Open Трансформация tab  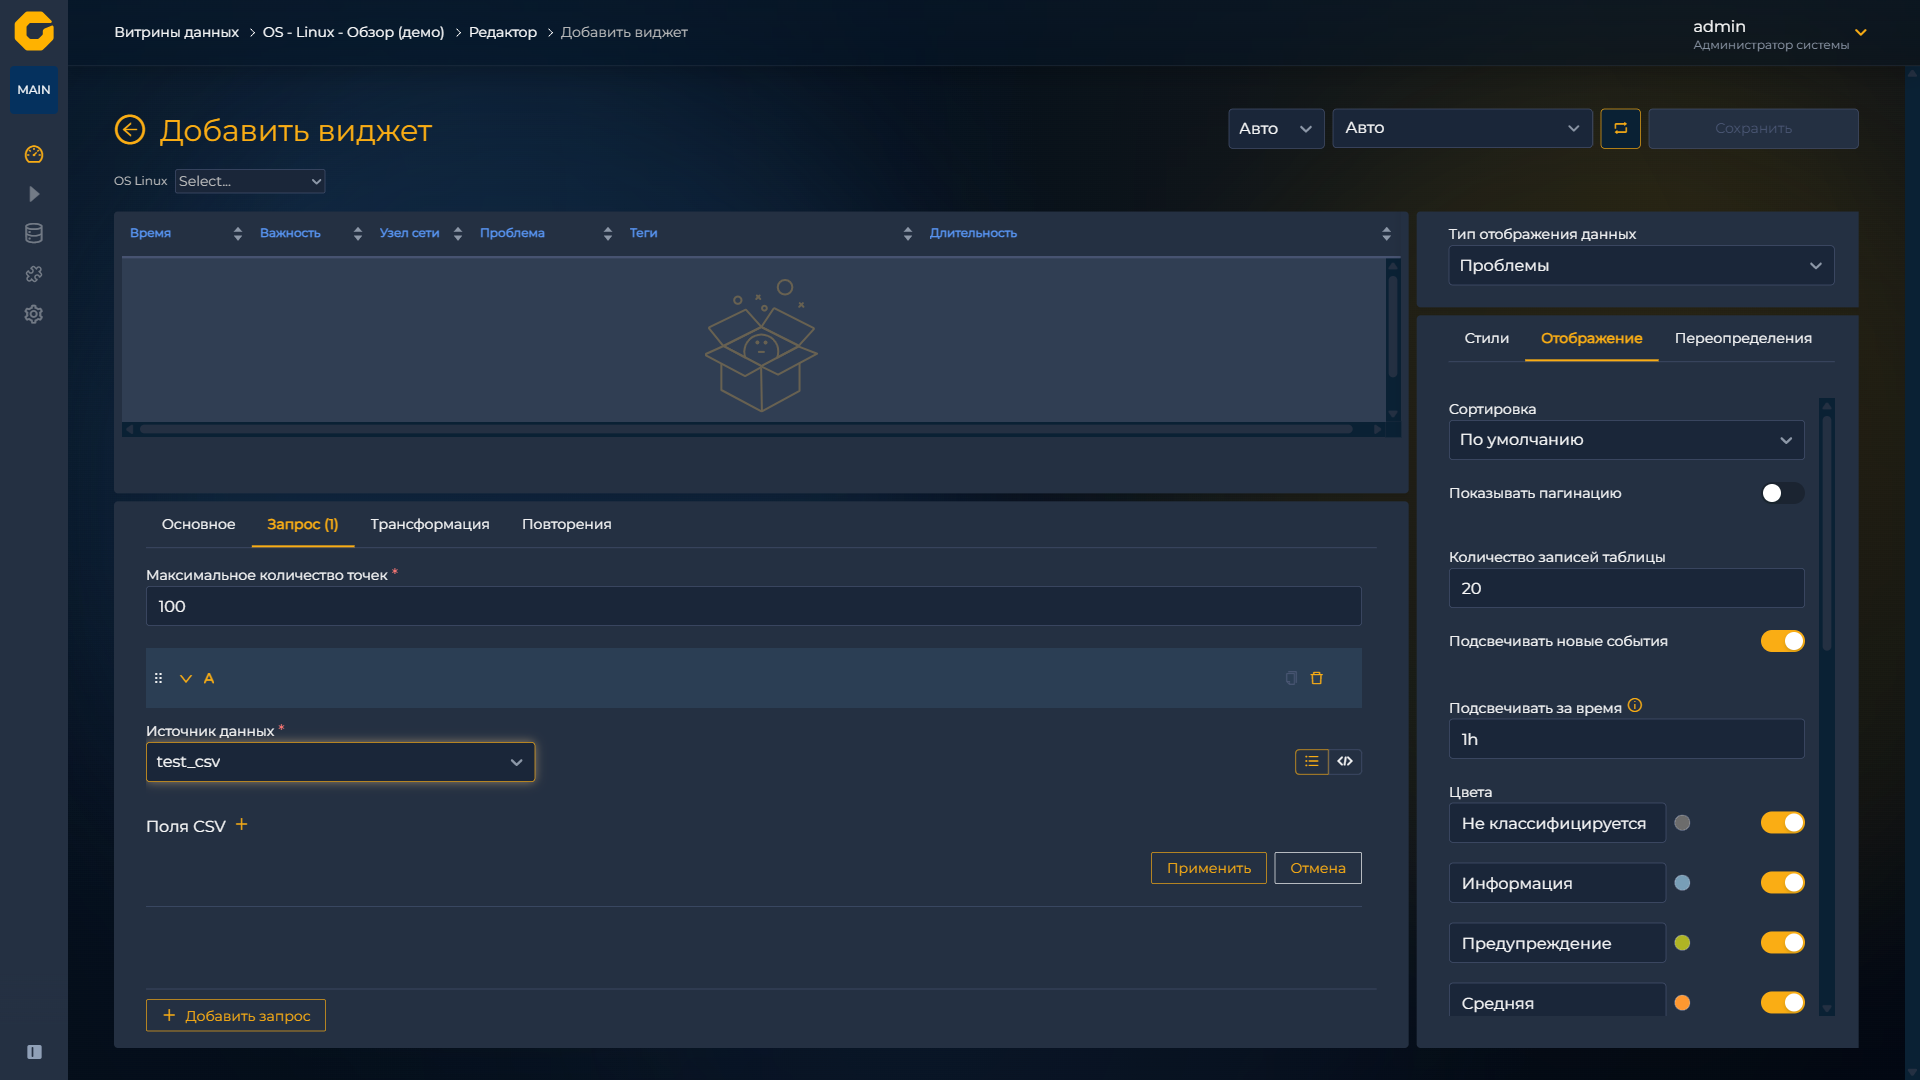430,524
